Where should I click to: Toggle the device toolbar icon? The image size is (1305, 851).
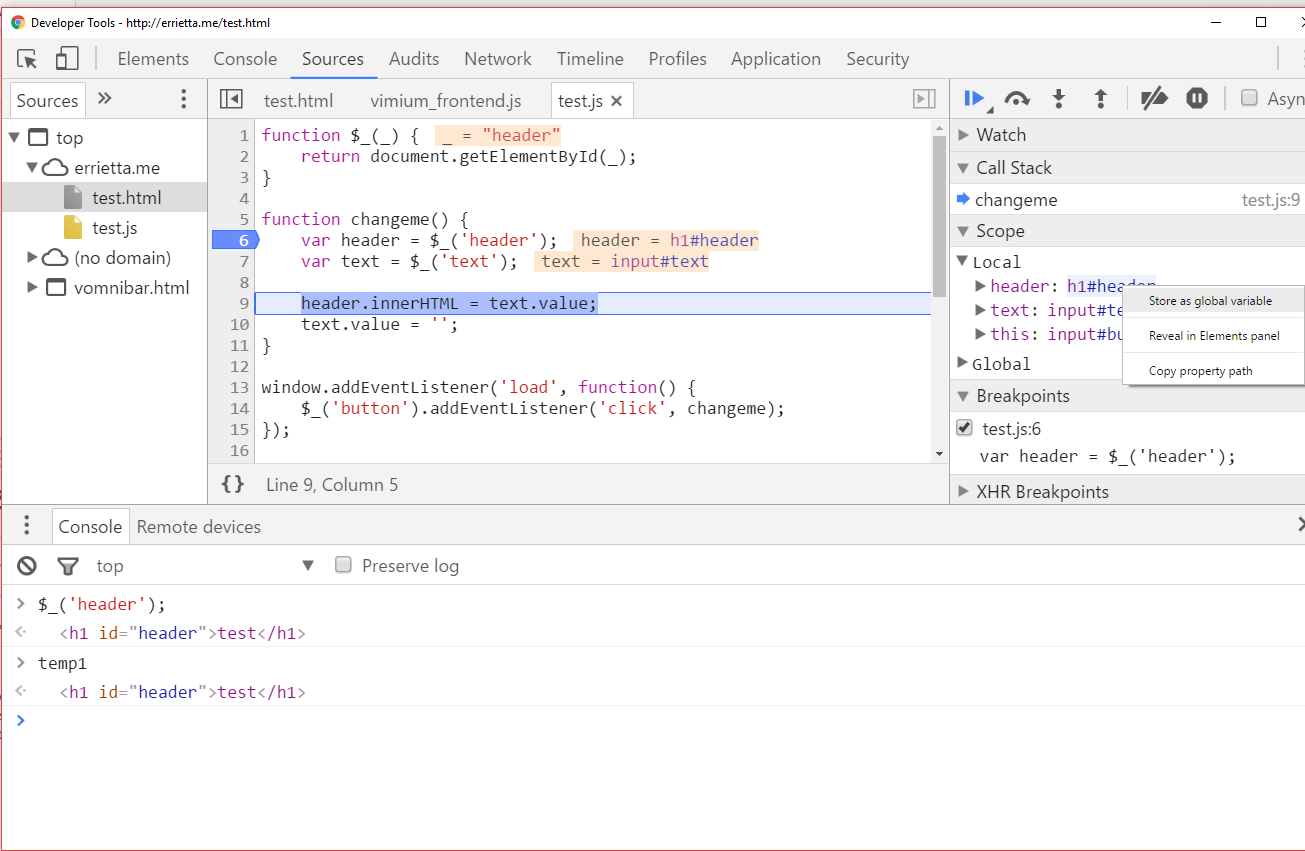click(67, 59)
